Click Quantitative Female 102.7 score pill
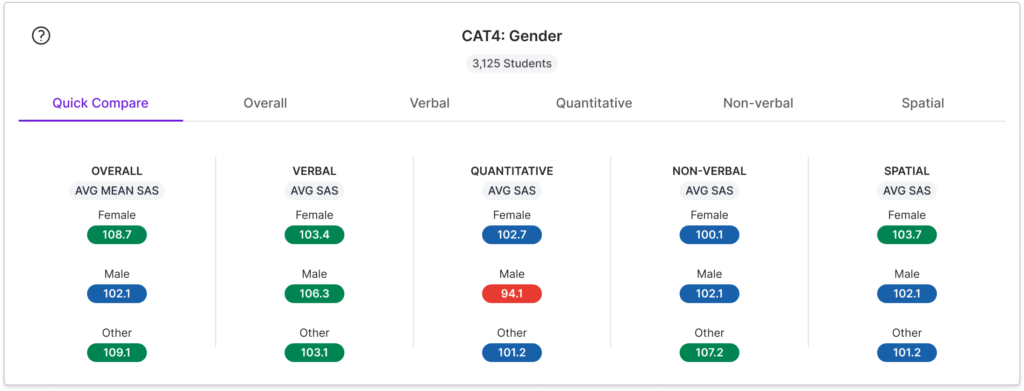 [512, 235]
